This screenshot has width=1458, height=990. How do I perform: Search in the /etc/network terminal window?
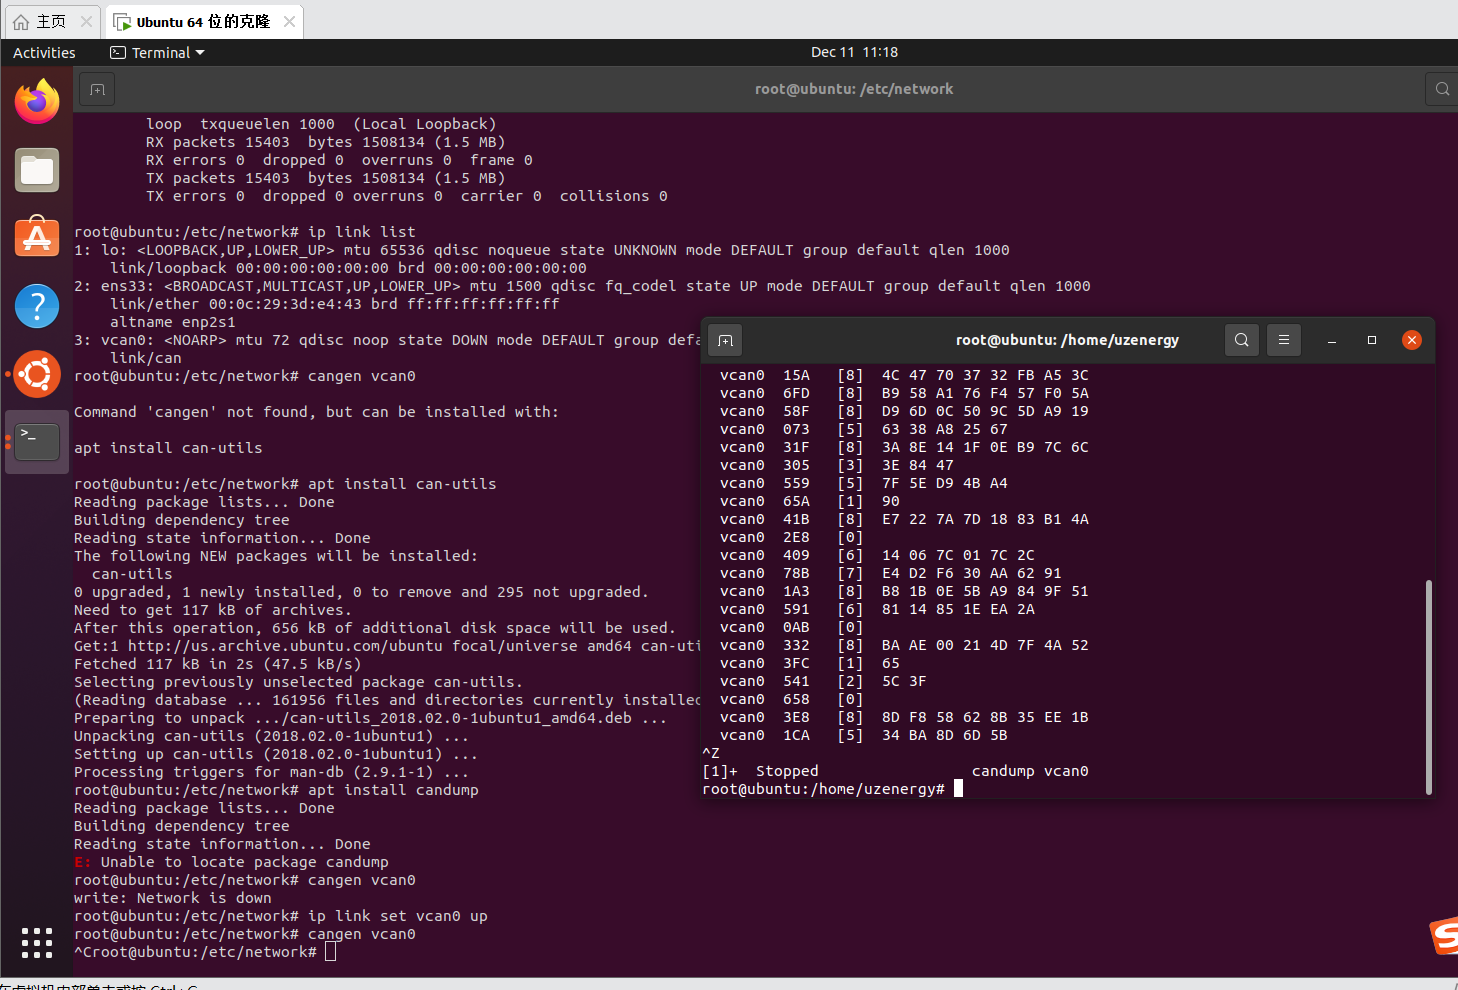click(1441, 89)
